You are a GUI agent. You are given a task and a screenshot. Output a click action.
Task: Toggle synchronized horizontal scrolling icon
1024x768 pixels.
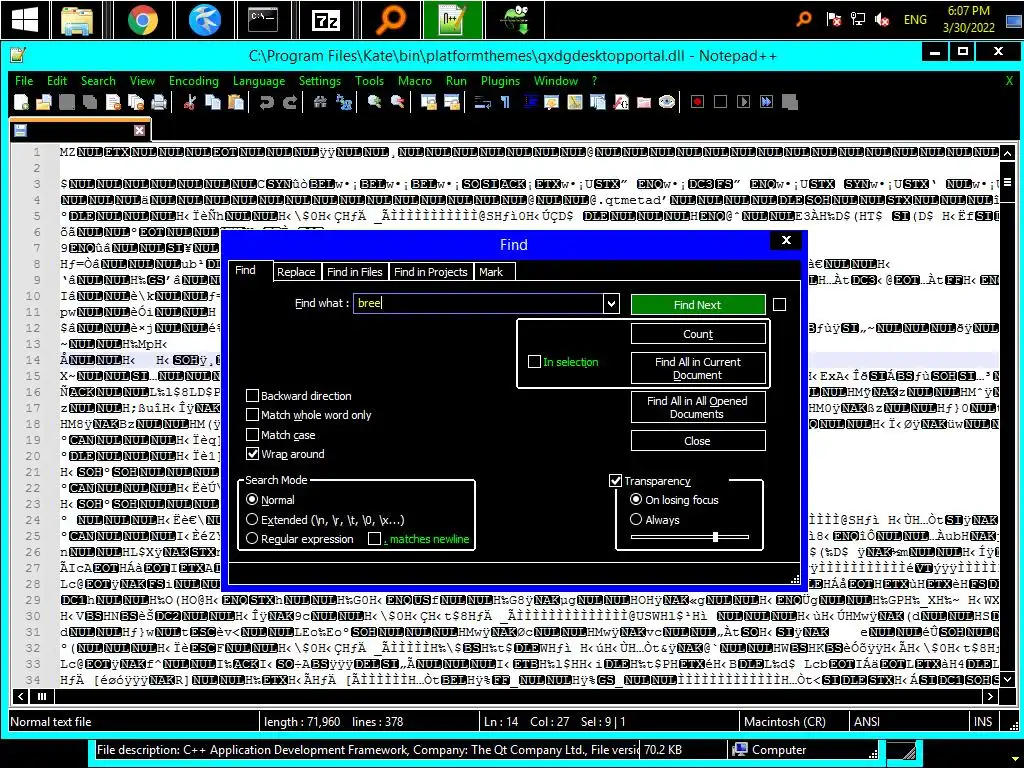coord(451,102)
